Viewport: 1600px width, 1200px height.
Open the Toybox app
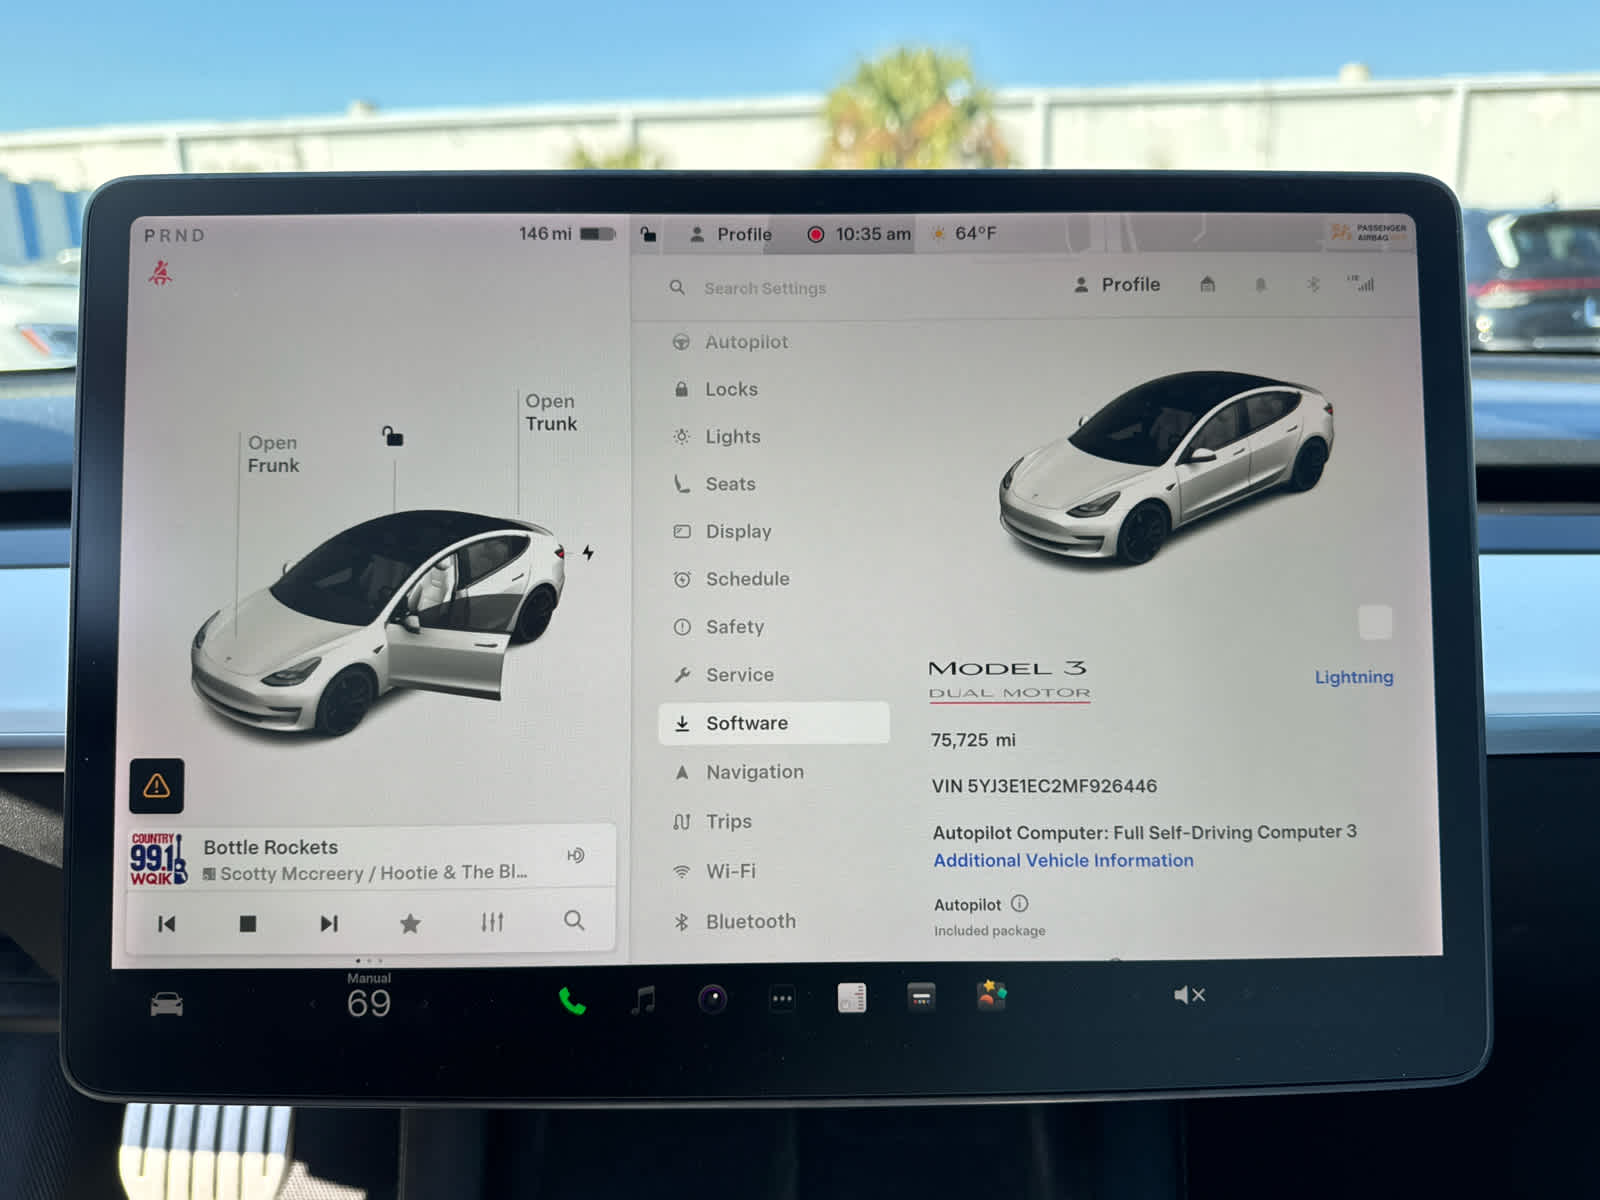pyautogui.click(x=991, y=996)
